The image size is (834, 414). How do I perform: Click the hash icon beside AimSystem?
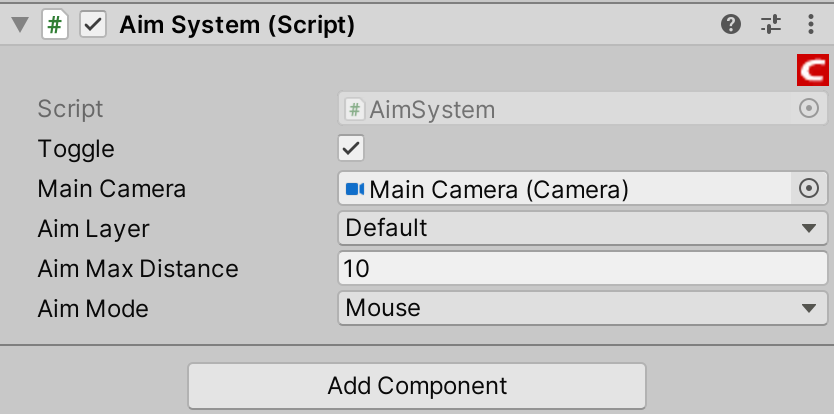[x=355, y=110]
